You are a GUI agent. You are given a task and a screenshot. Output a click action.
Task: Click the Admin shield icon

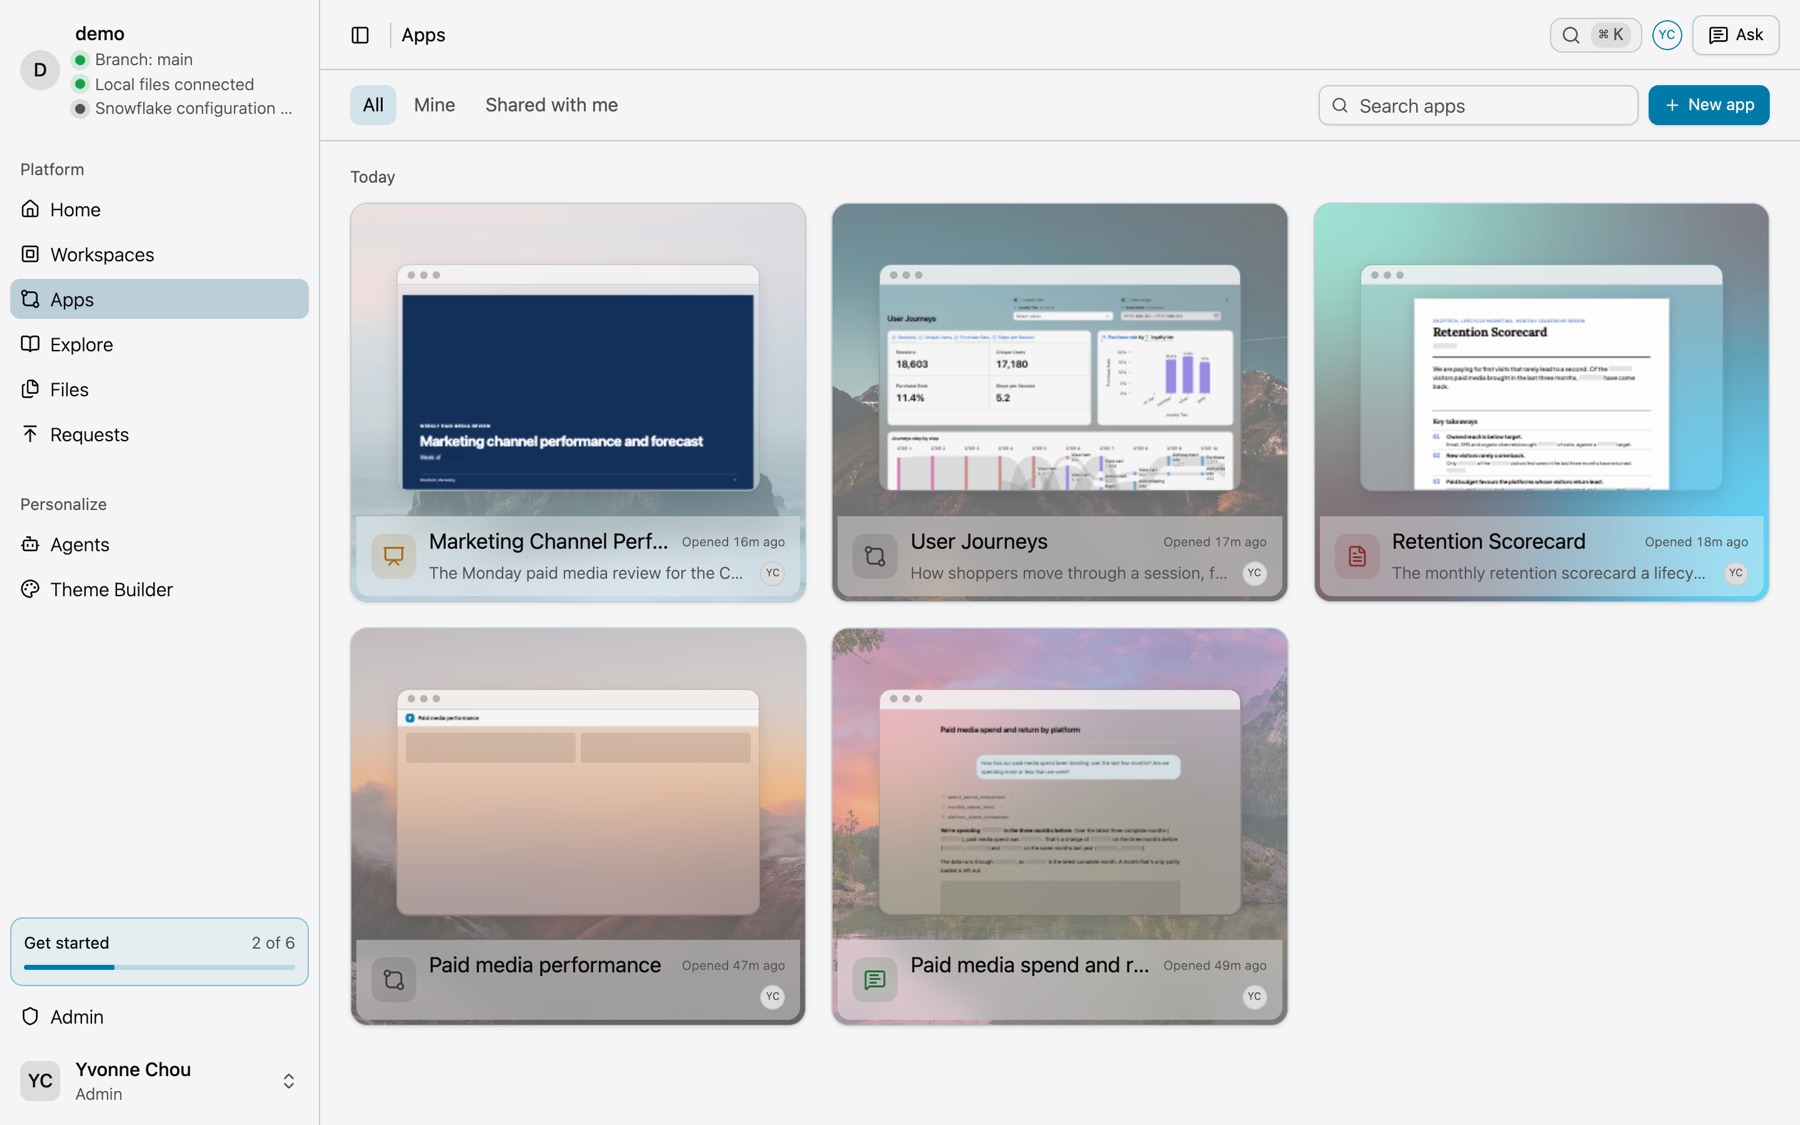coord(30,1016)
